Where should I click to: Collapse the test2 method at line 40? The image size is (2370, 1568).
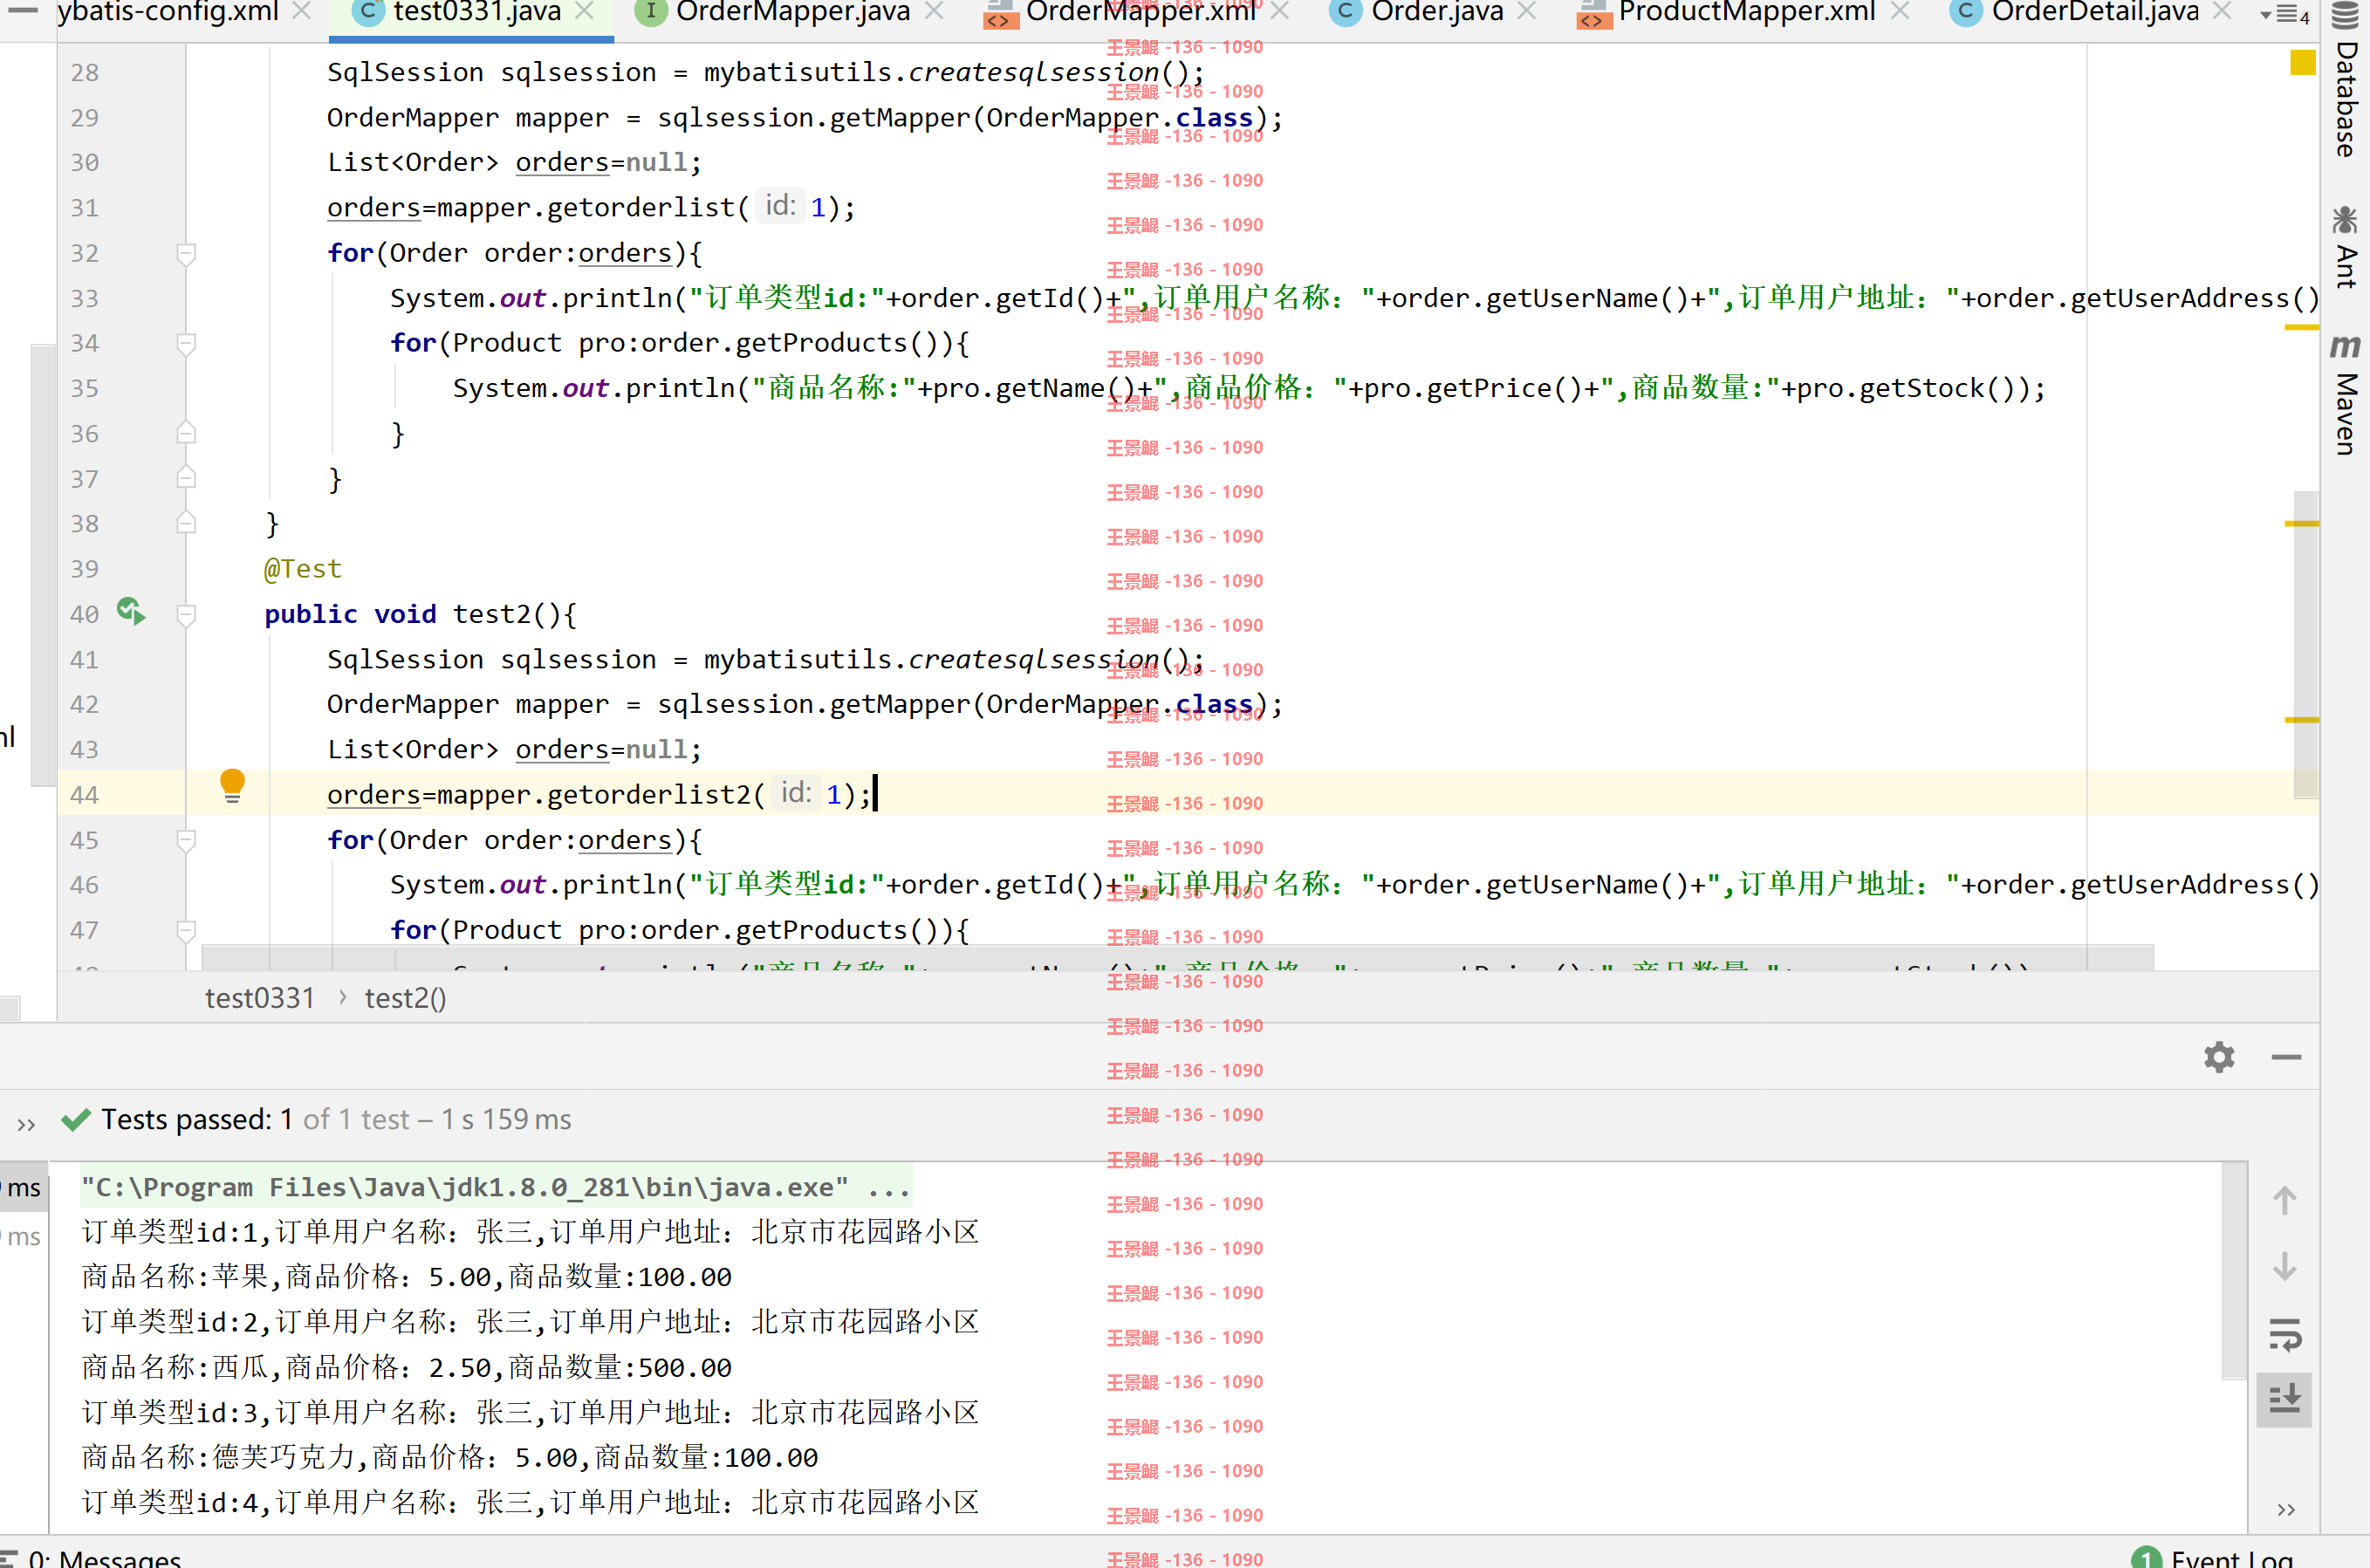[x=186, y=614]
